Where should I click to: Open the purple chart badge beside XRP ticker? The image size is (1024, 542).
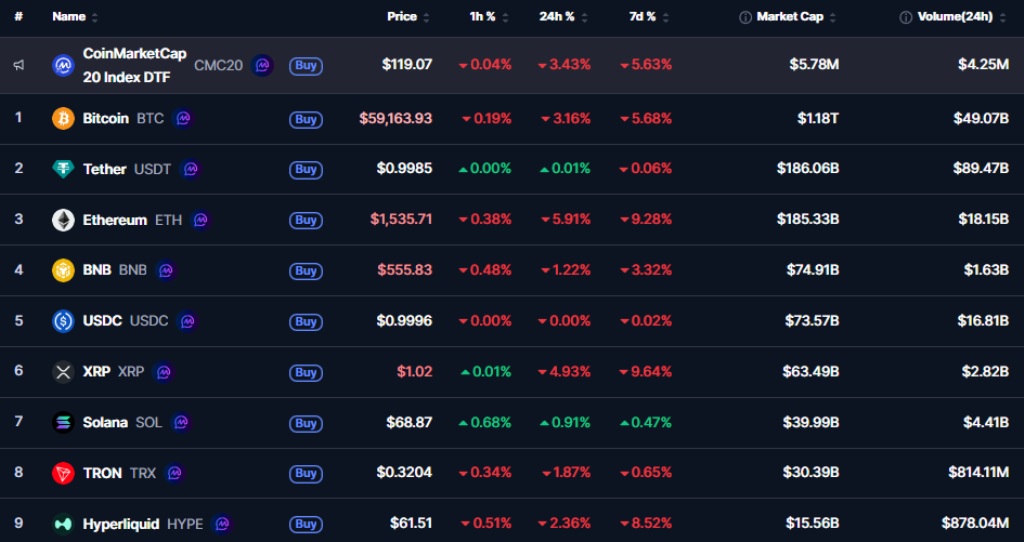[x=163, y=372]
